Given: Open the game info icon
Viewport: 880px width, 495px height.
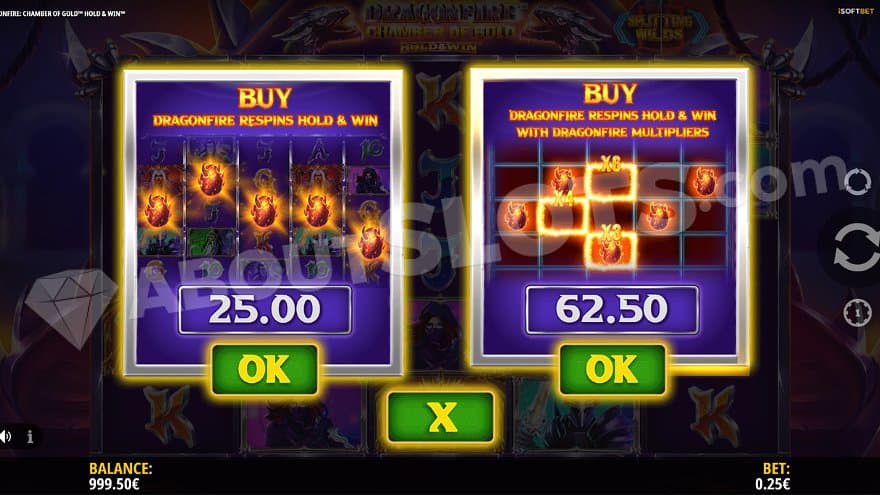Looking at the screenshot, I should coord(30,436).
